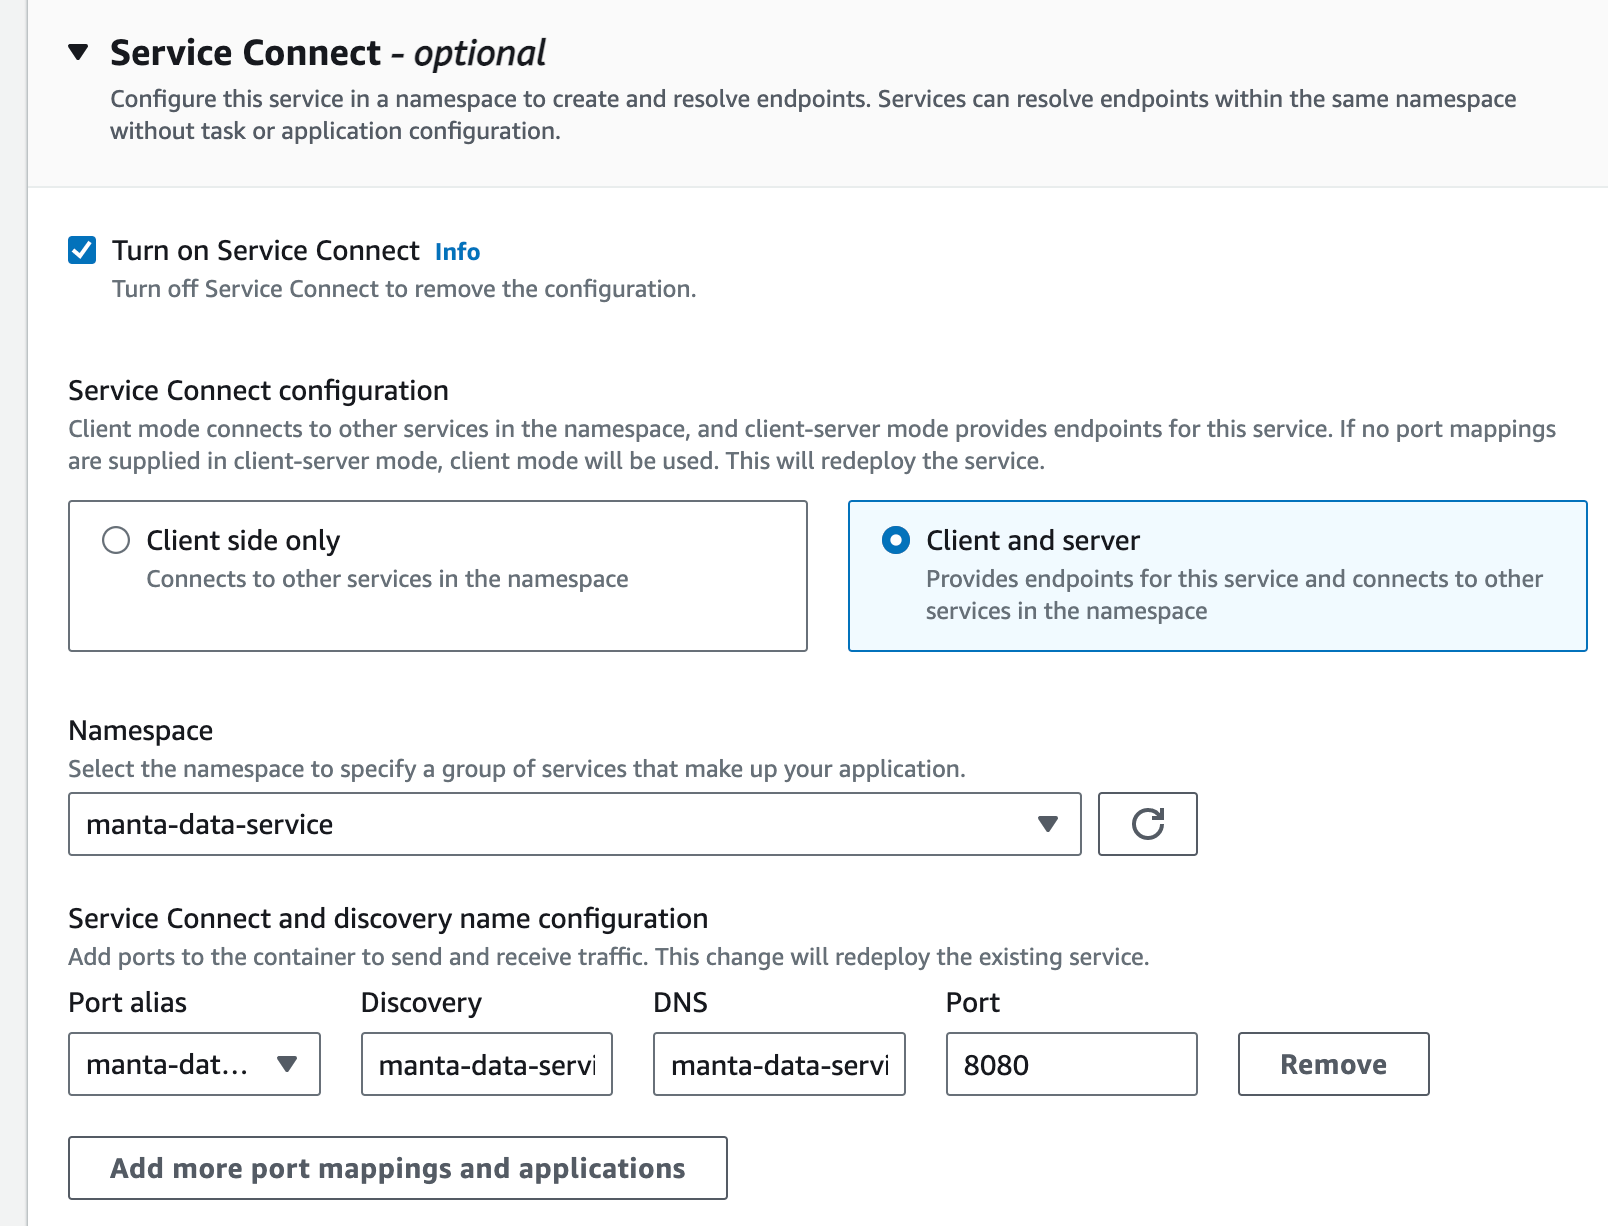Viewport: 1608px width, 1226px height.
Task: Click the namespace dropdown arrow icon
Action: [x=1047, y=824]
